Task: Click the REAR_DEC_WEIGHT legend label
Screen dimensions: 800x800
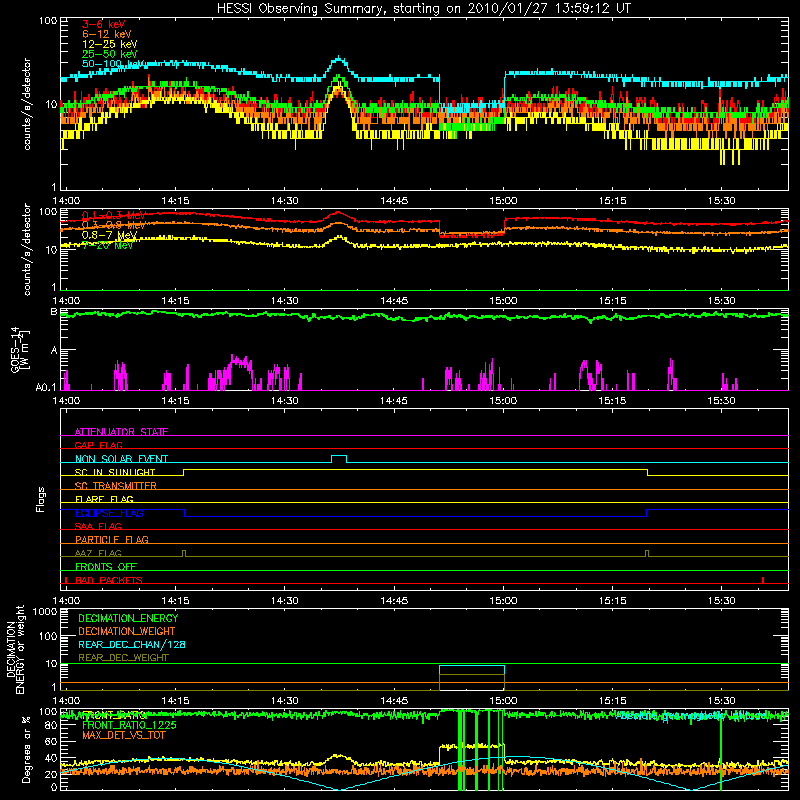Action: (123, 658)
